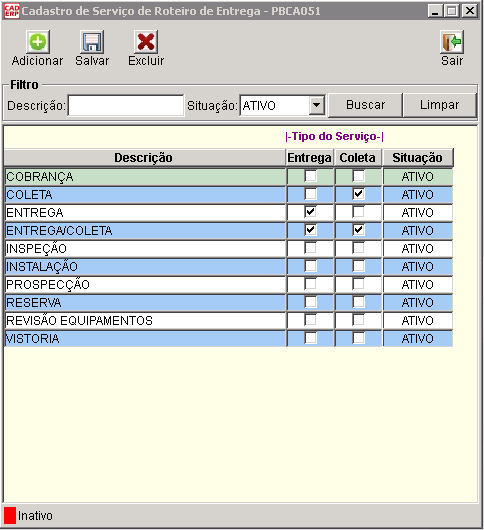Enable Coleta checkbox for PROSPECÇÃO row
Screen dimensions: 484x530
click(x=358, y=284)
